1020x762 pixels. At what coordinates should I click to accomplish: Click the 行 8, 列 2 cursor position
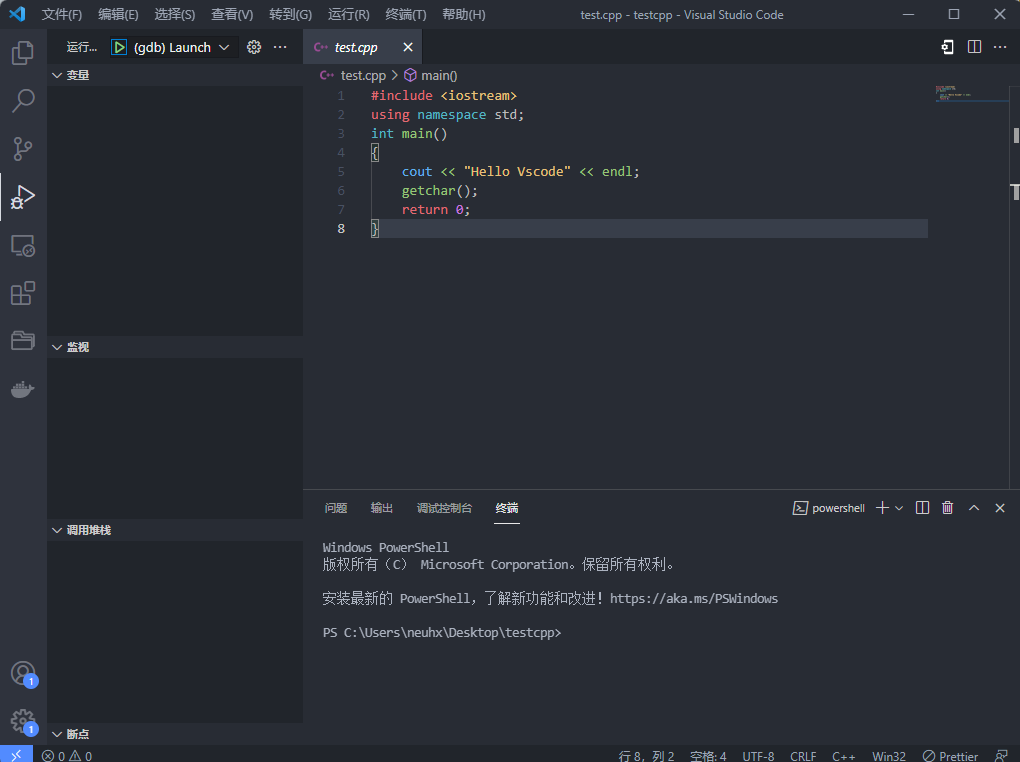pos(646,755)
